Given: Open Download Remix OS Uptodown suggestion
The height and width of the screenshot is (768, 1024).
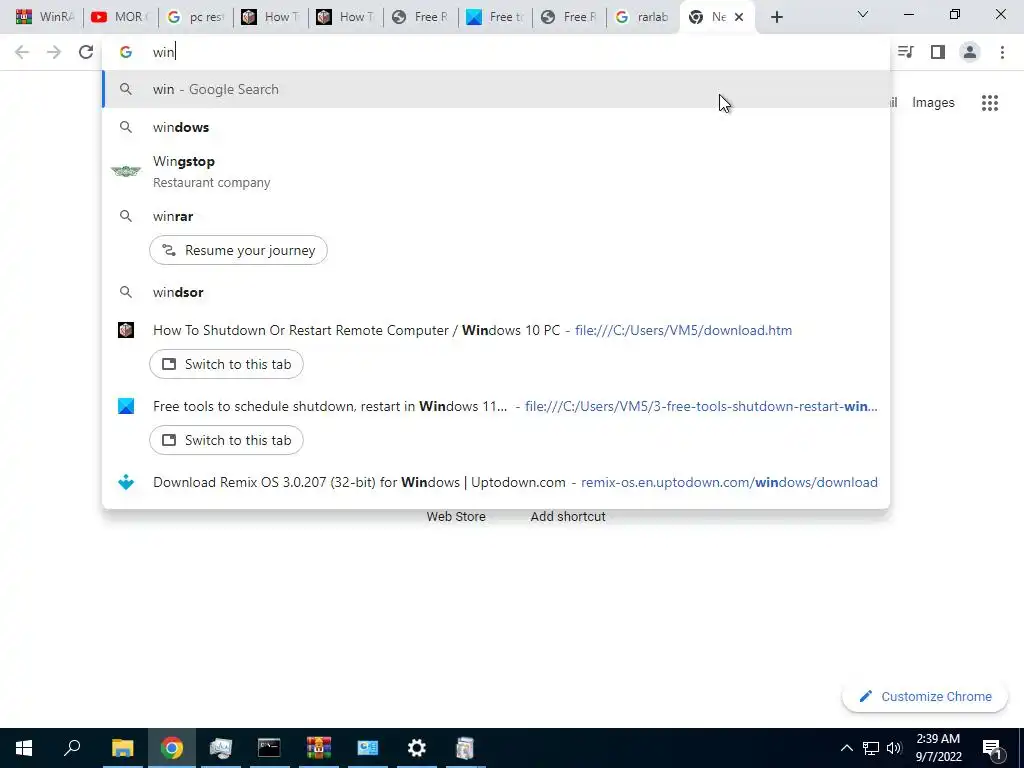Looking at the screenshot, I should 496,483.
